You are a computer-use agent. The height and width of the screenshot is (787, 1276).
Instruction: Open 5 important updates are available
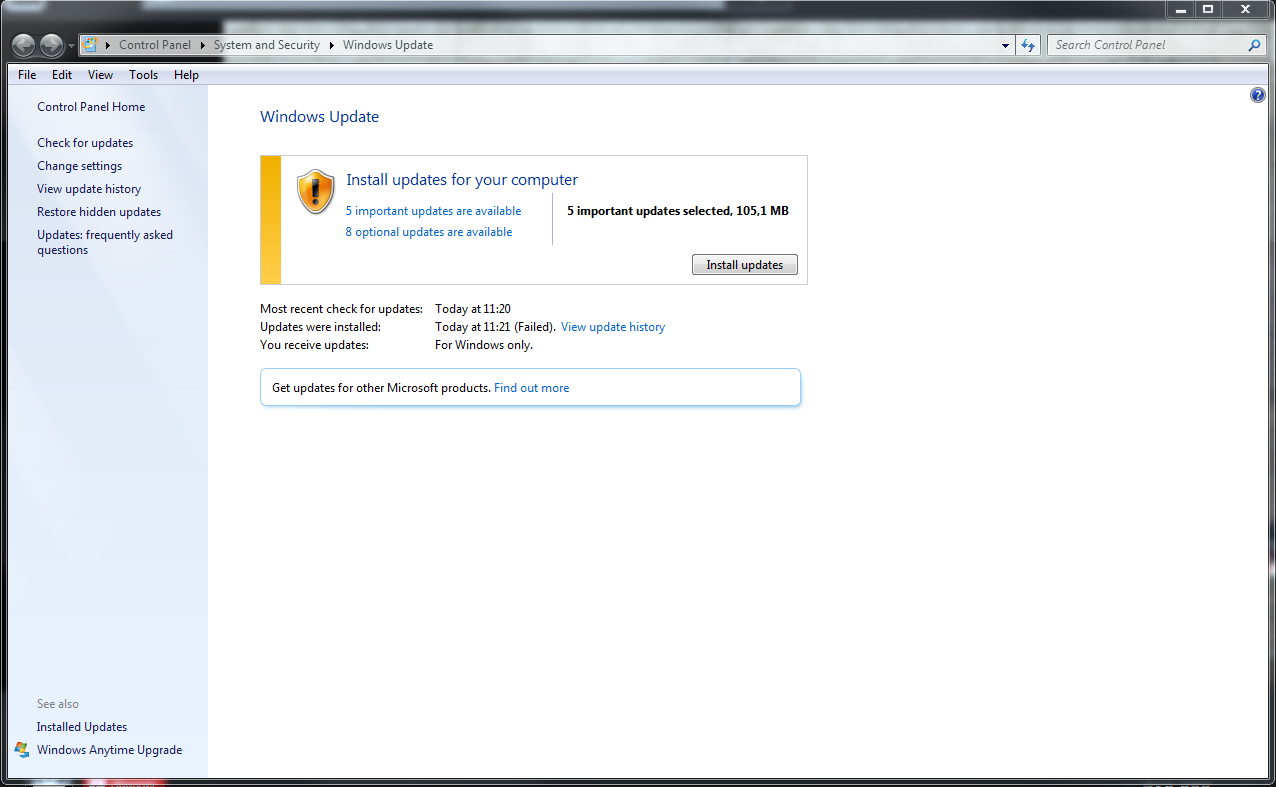(x=434, y=211)
